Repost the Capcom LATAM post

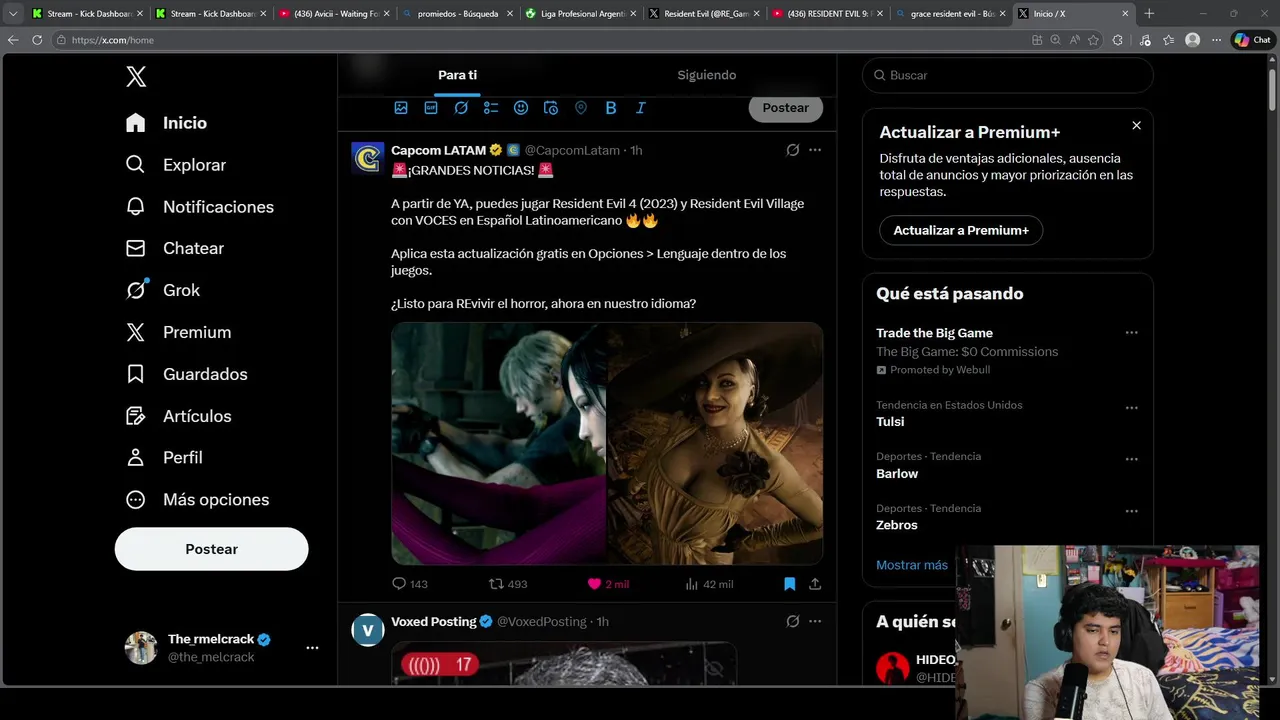[507, 584]
